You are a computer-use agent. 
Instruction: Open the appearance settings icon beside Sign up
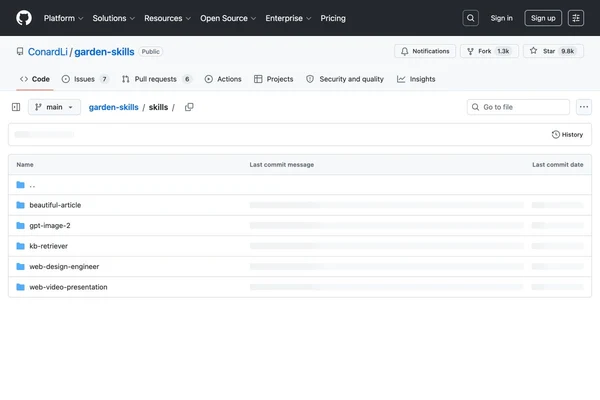pyautogui.click(x=576, y=18)
